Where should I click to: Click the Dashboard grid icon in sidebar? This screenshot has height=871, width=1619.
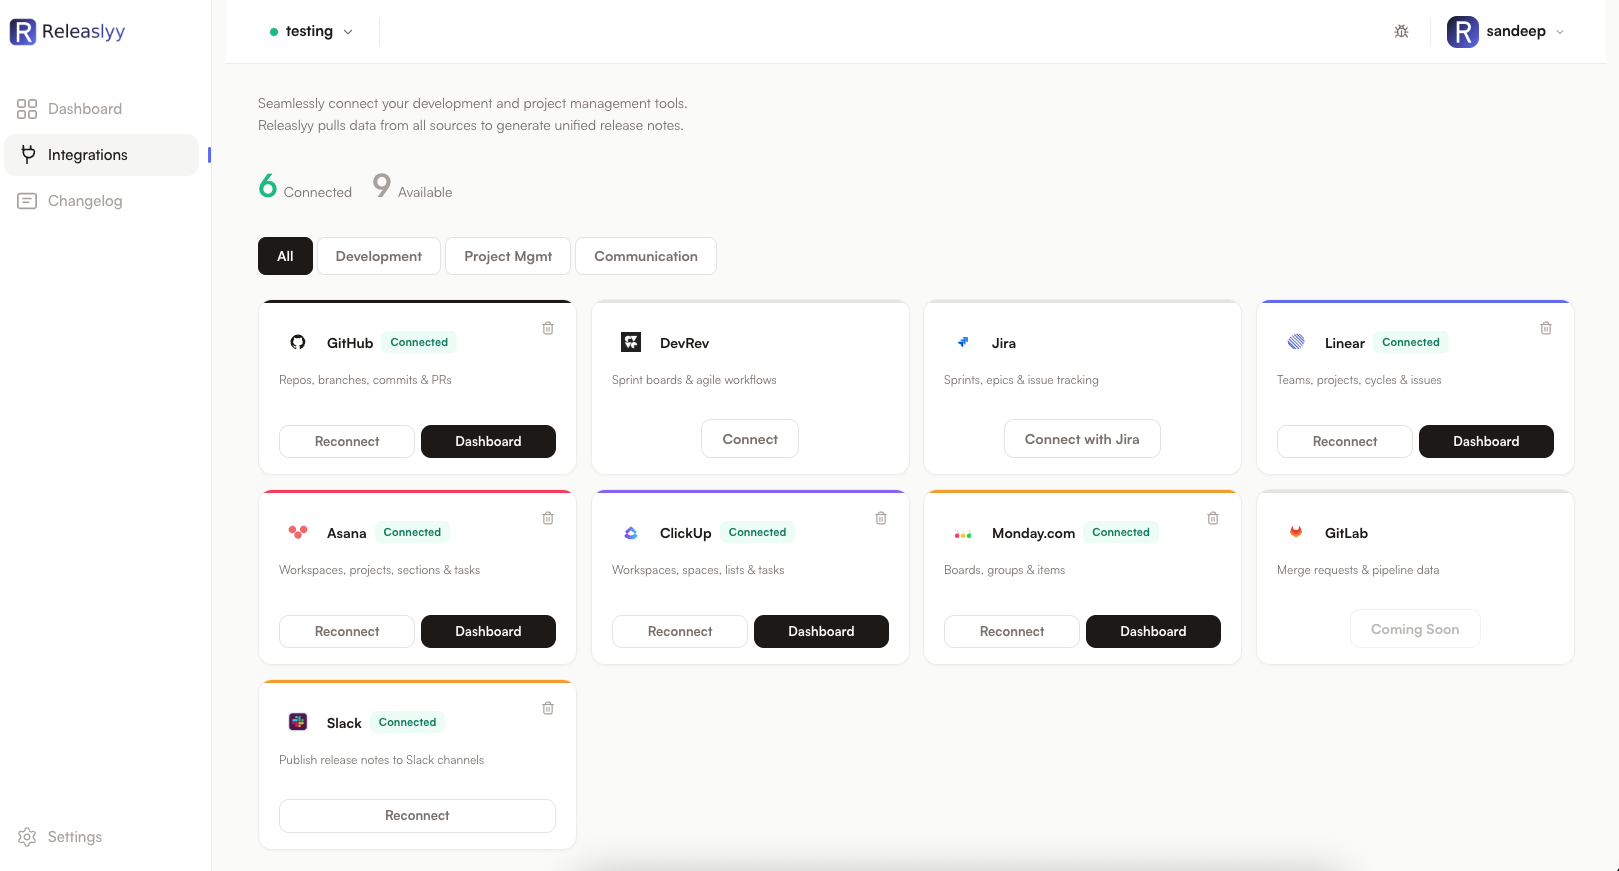pyautogui.click(x=27, y=109)
